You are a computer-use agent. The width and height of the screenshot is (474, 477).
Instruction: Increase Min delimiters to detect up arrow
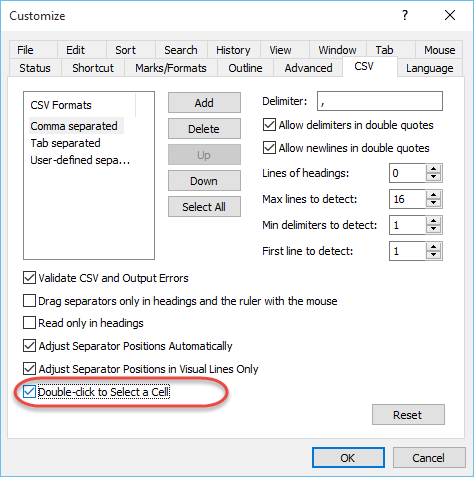click(433, 221)
